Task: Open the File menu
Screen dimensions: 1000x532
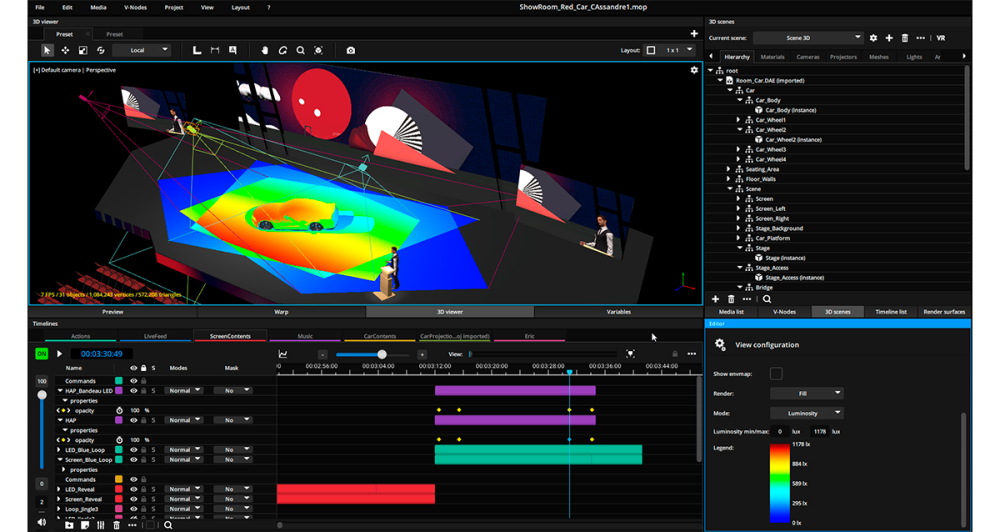Action: pyautogui.click(x=40, y=8)
